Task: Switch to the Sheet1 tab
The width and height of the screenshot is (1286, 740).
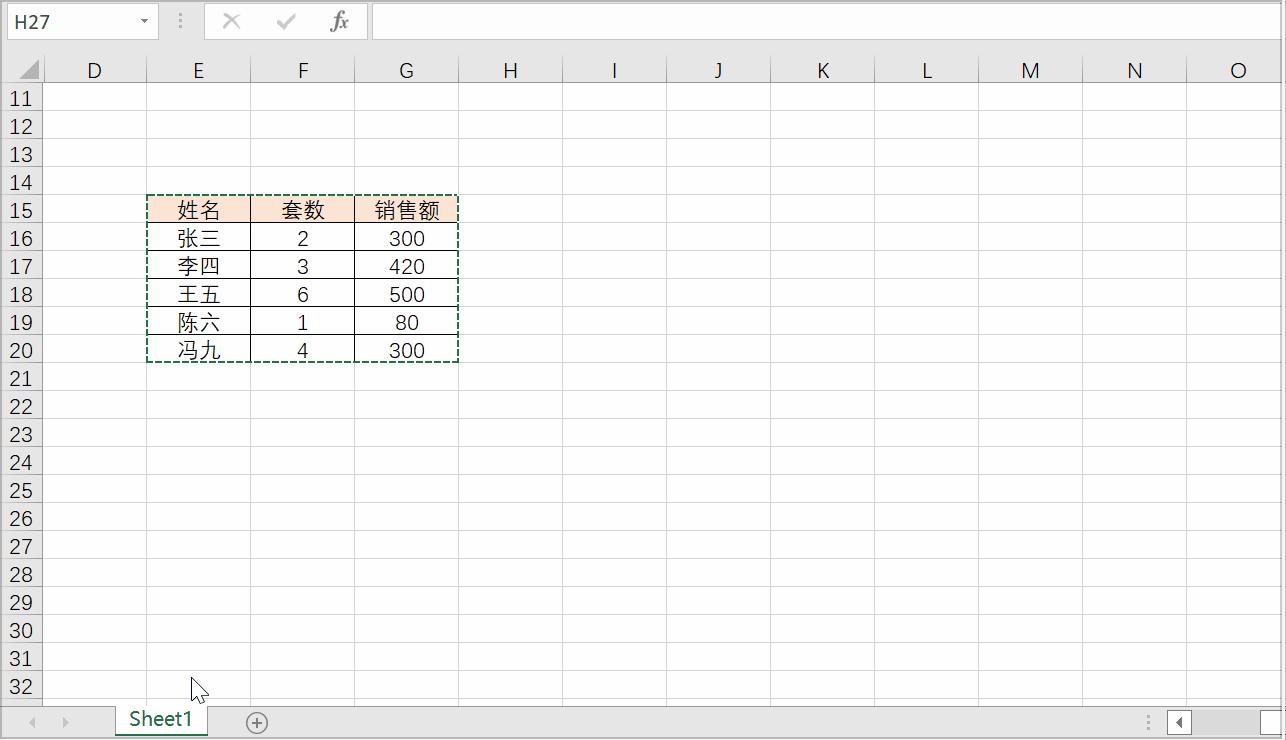Action: click(x=161, y=719)
